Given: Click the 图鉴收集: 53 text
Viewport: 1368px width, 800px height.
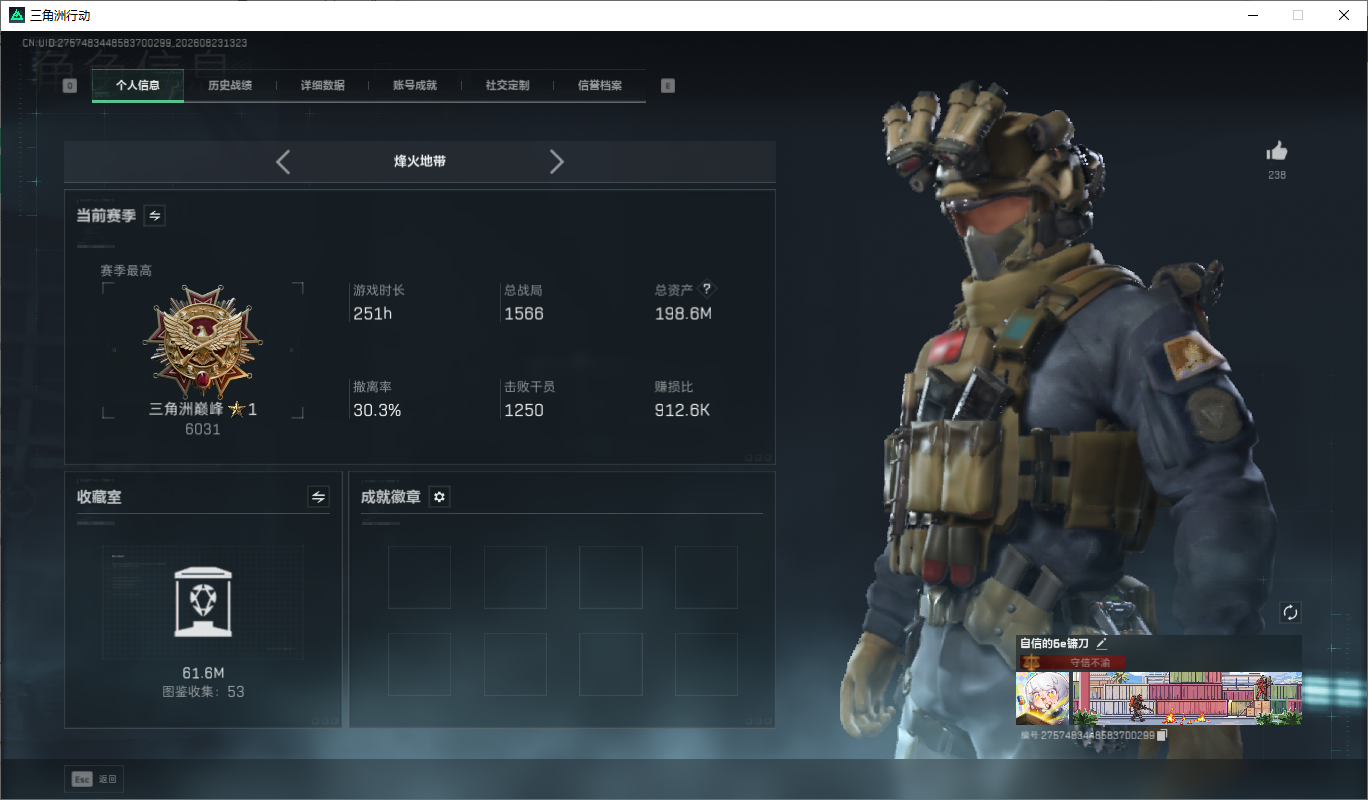Looking at the screenshot, I should 203,691.
